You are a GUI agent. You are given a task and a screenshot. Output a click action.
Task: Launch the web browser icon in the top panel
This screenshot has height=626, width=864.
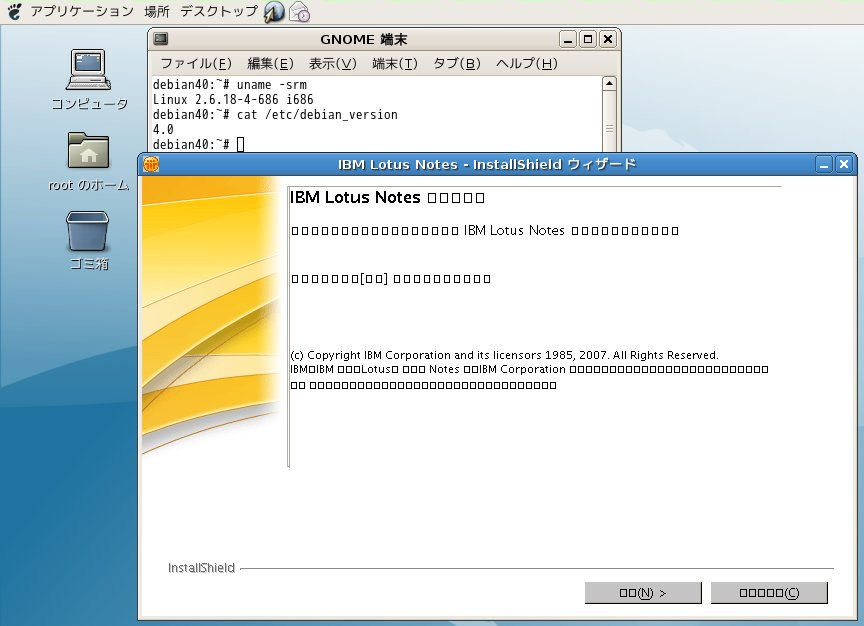[274, 12]
